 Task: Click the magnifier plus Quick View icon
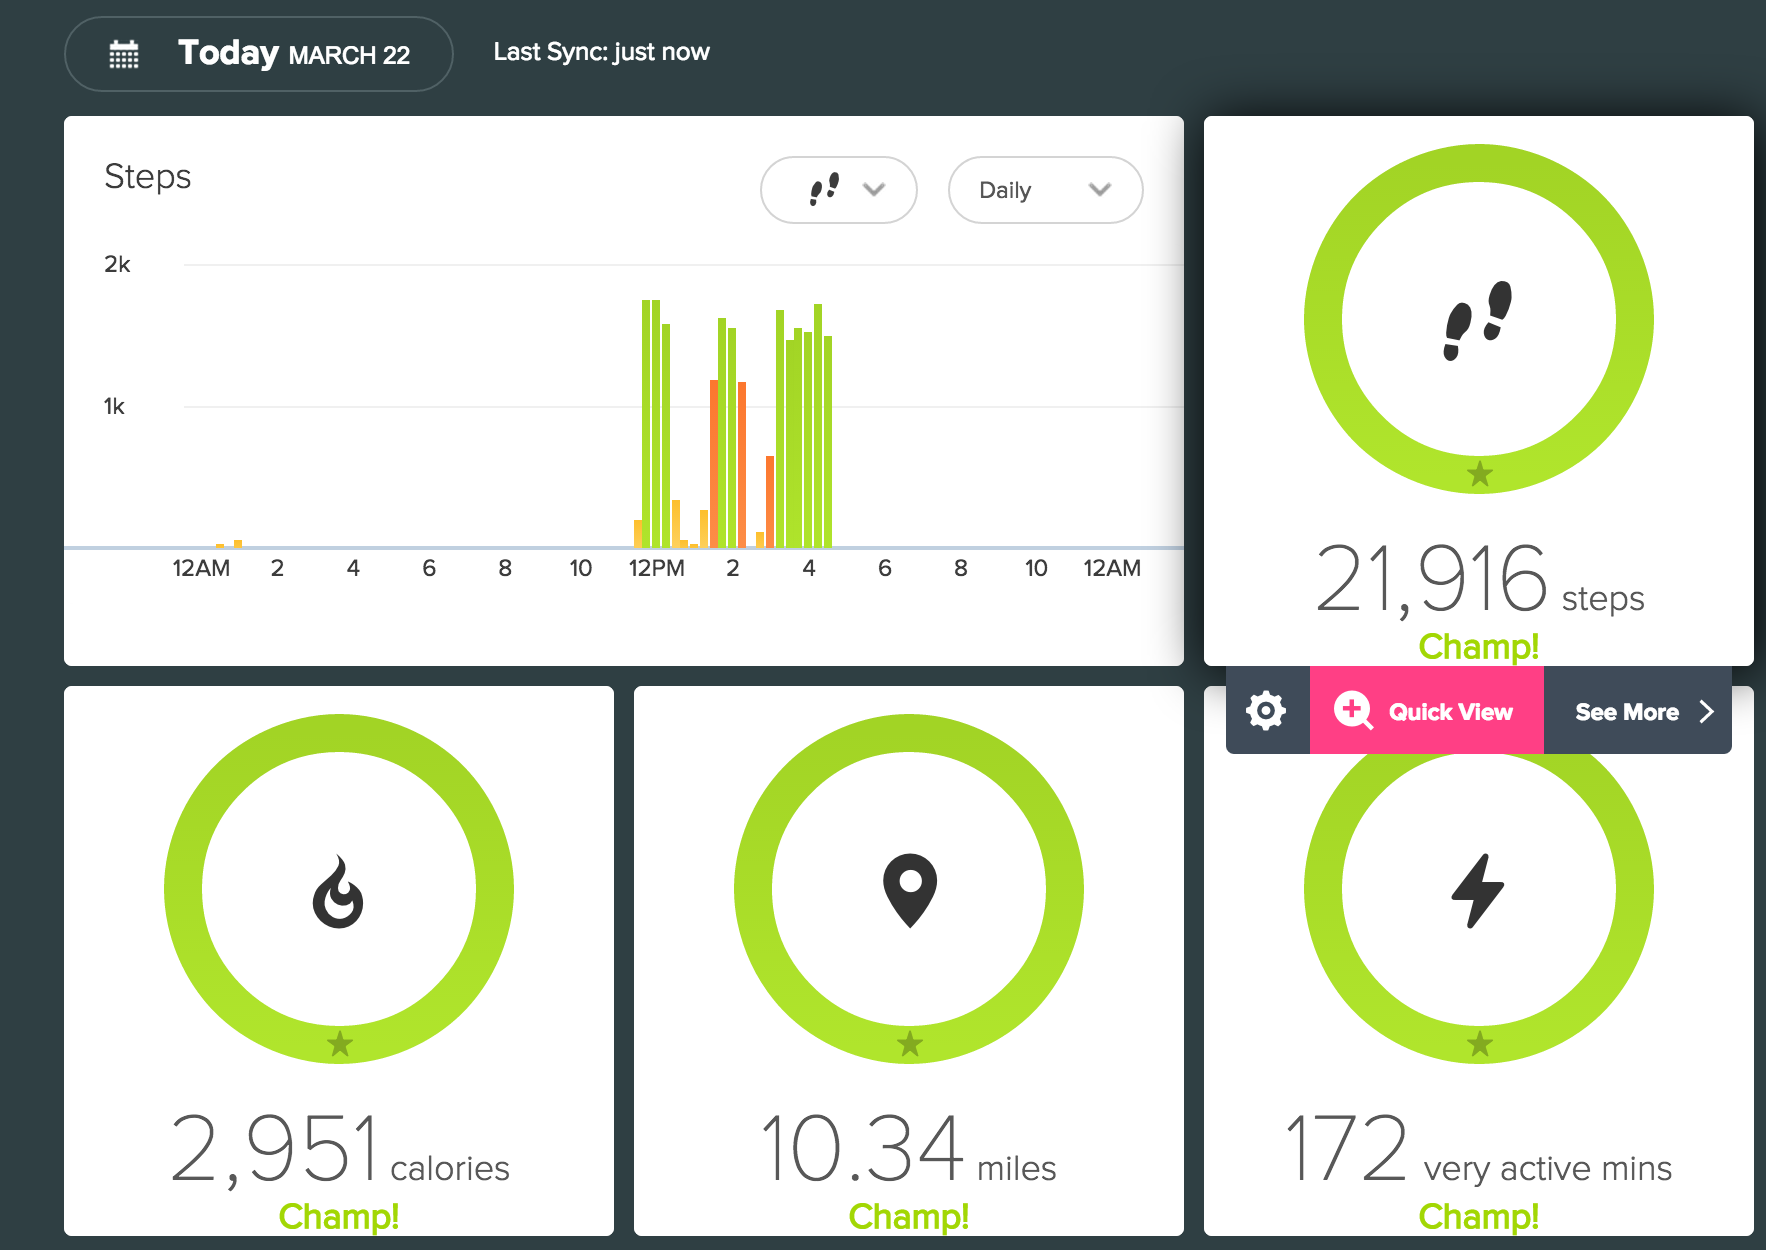[x=1353, y=711]
